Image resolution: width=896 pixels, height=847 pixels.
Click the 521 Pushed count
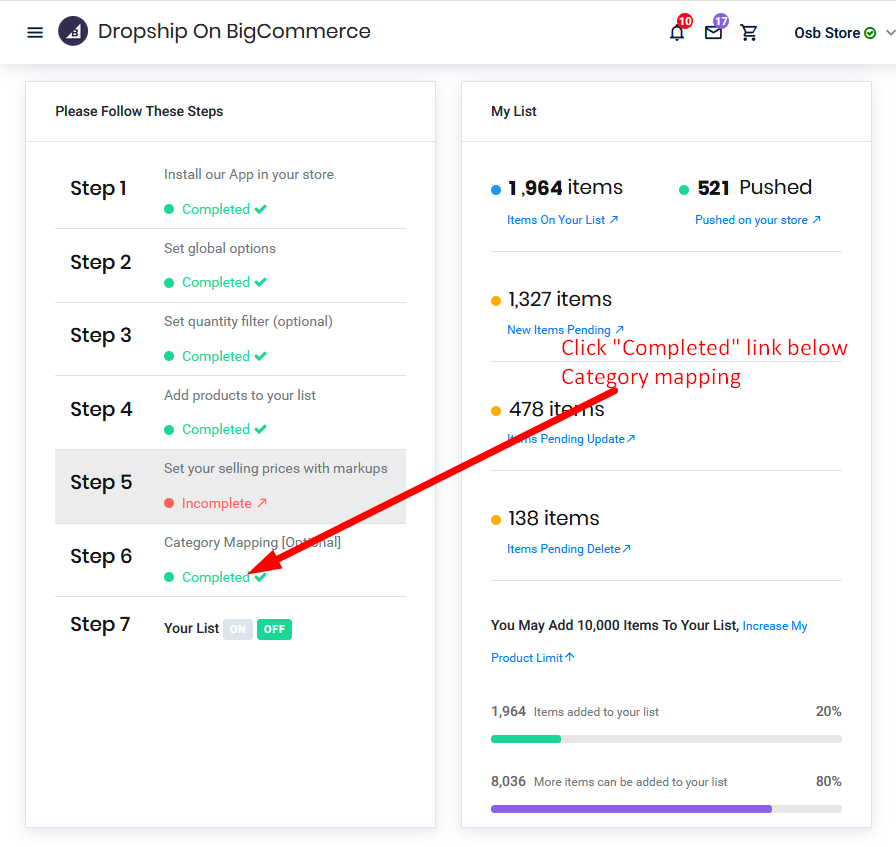coord(754,187)
